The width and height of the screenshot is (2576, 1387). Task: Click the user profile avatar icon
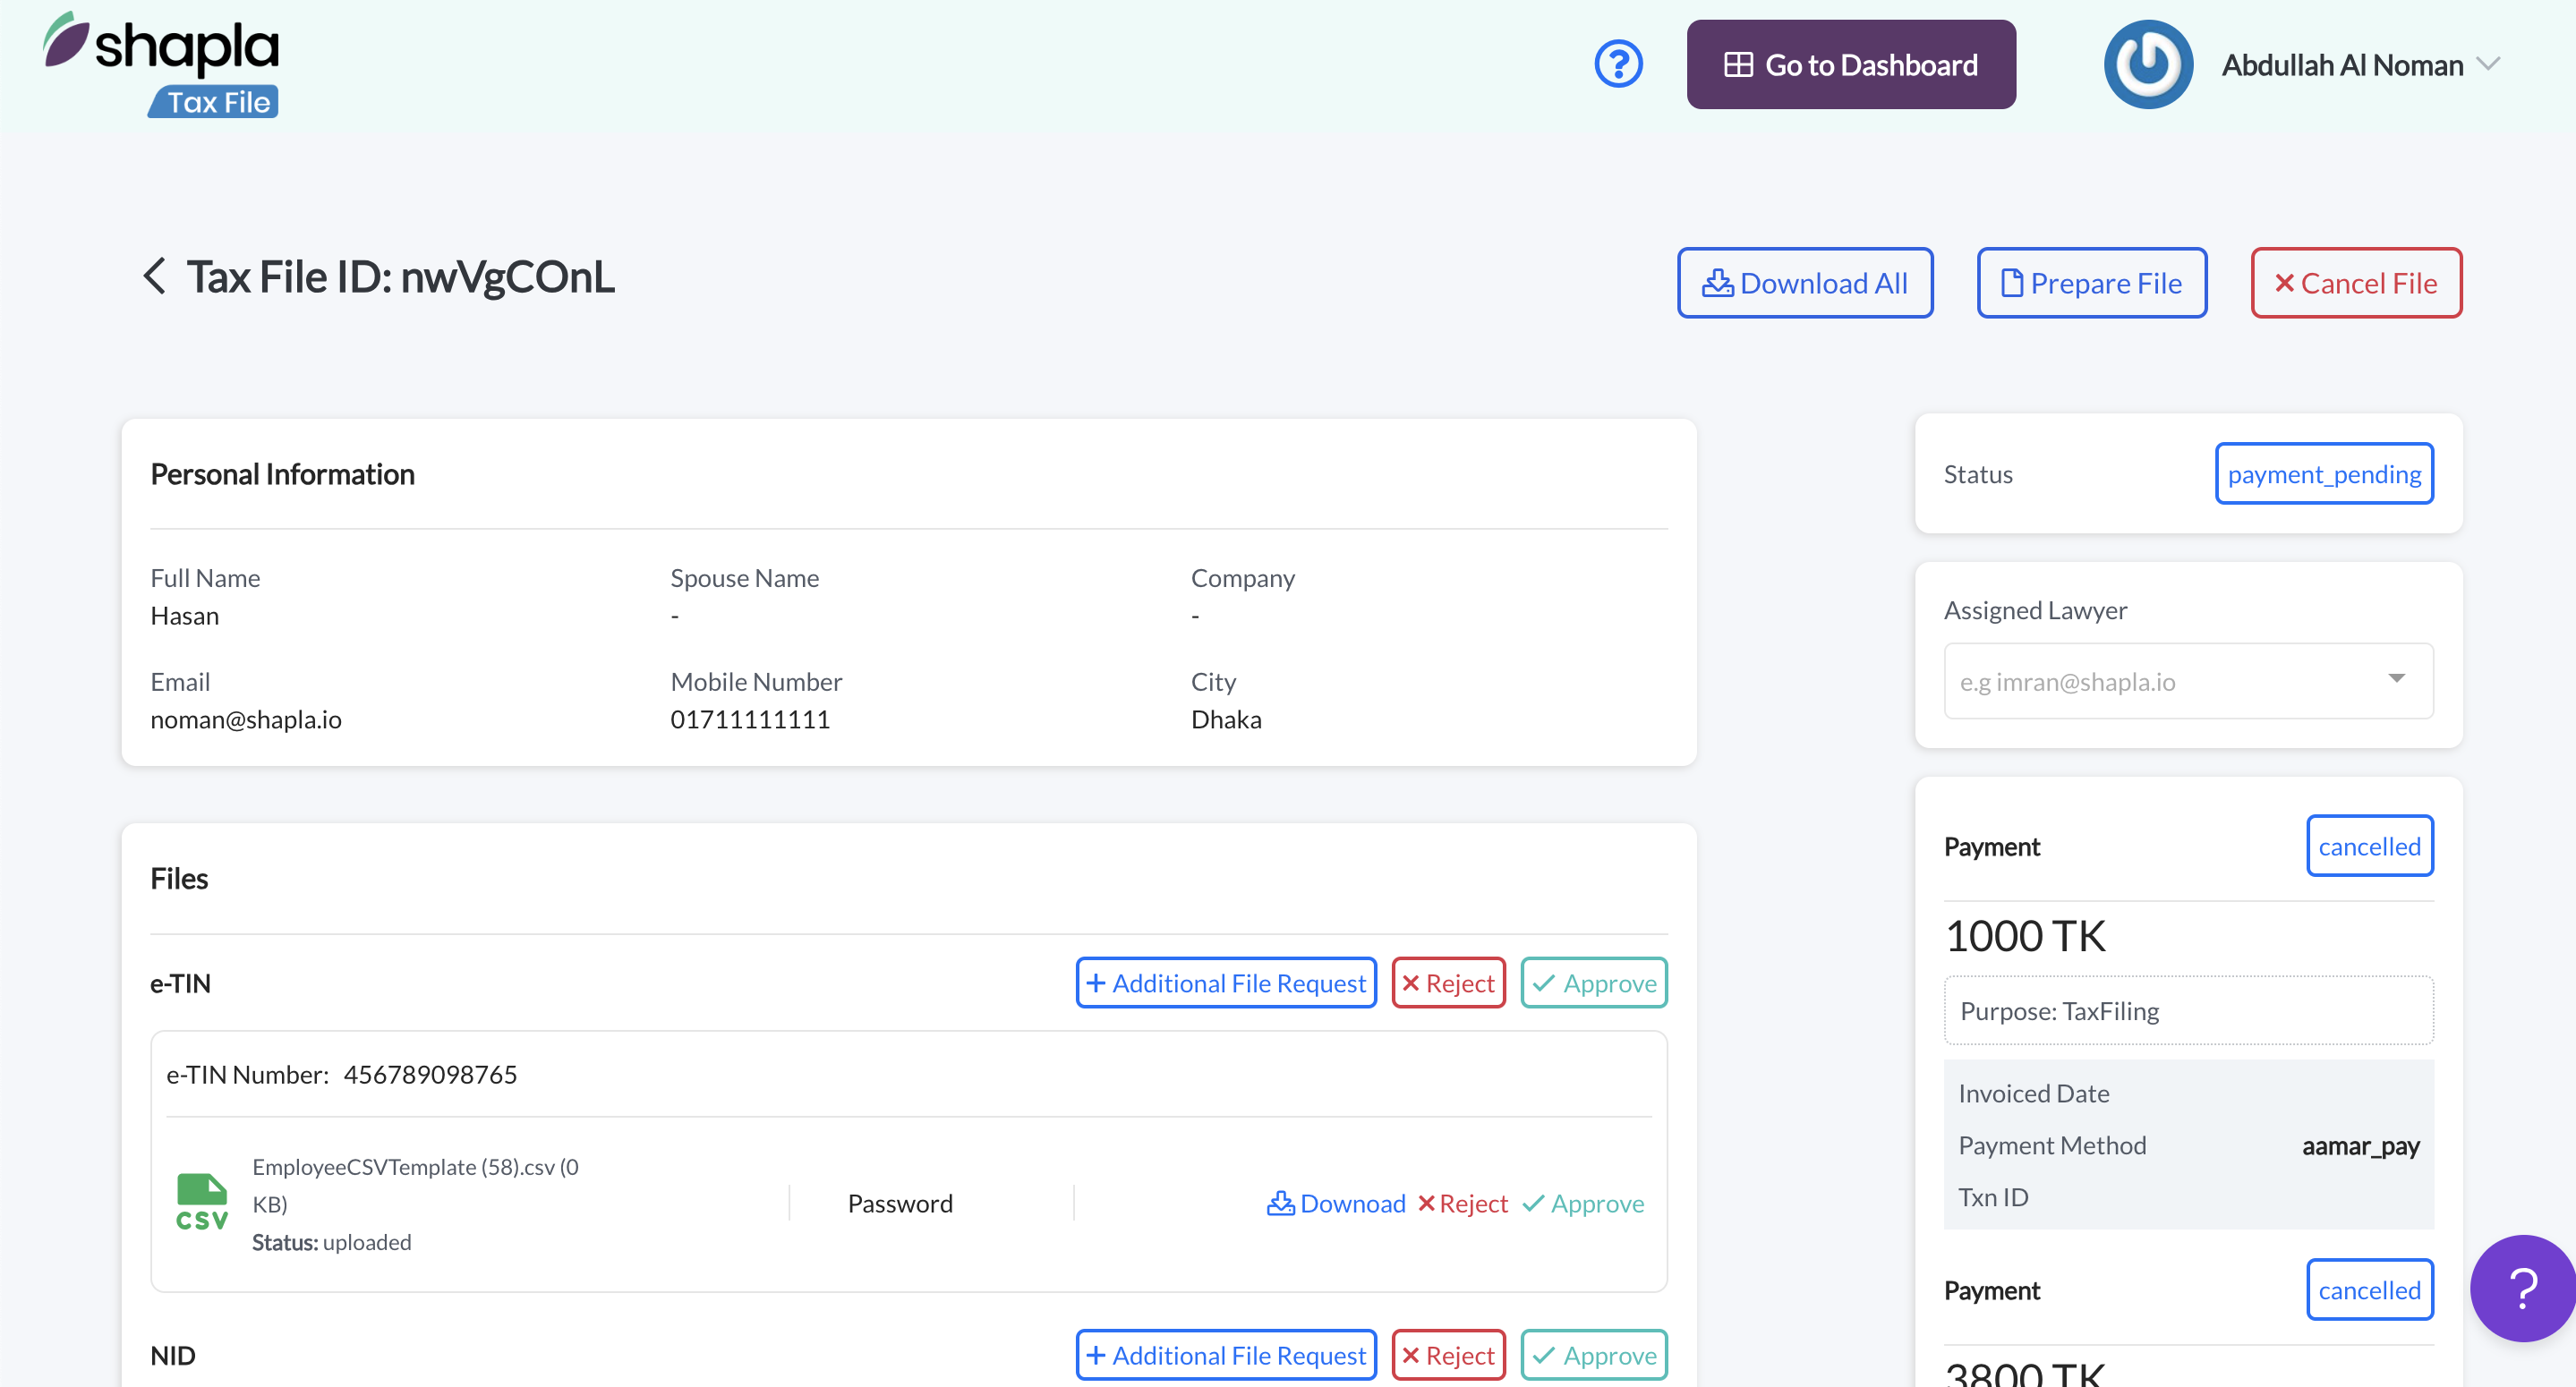click(2147, 65)
